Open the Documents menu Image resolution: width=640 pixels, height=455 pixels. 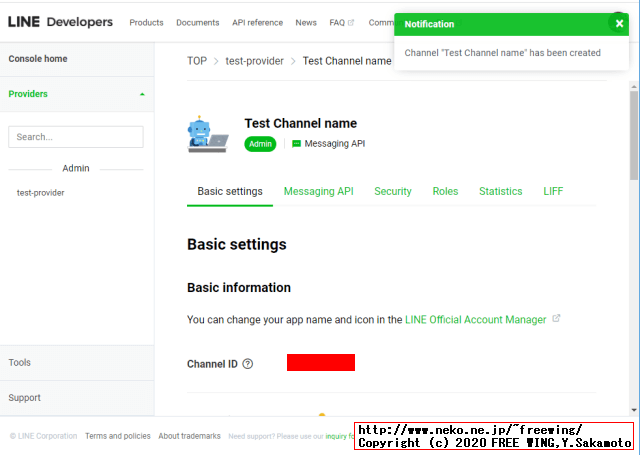click(x=198, y=23)
